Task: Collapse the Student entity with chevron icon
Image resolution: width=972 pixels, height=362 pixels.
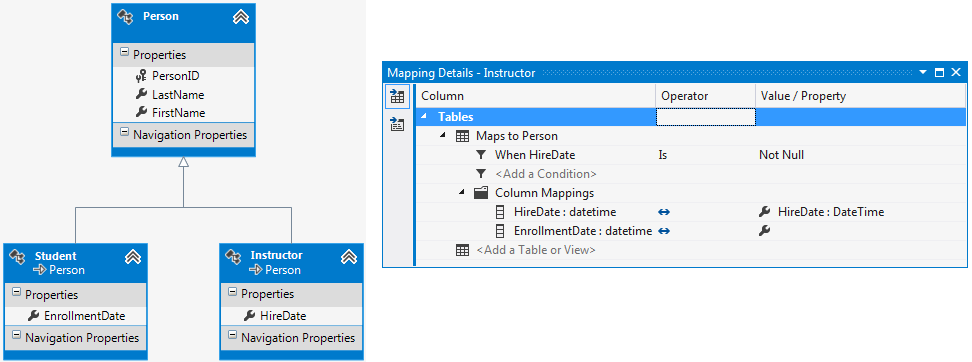Action: pos(133,257)
